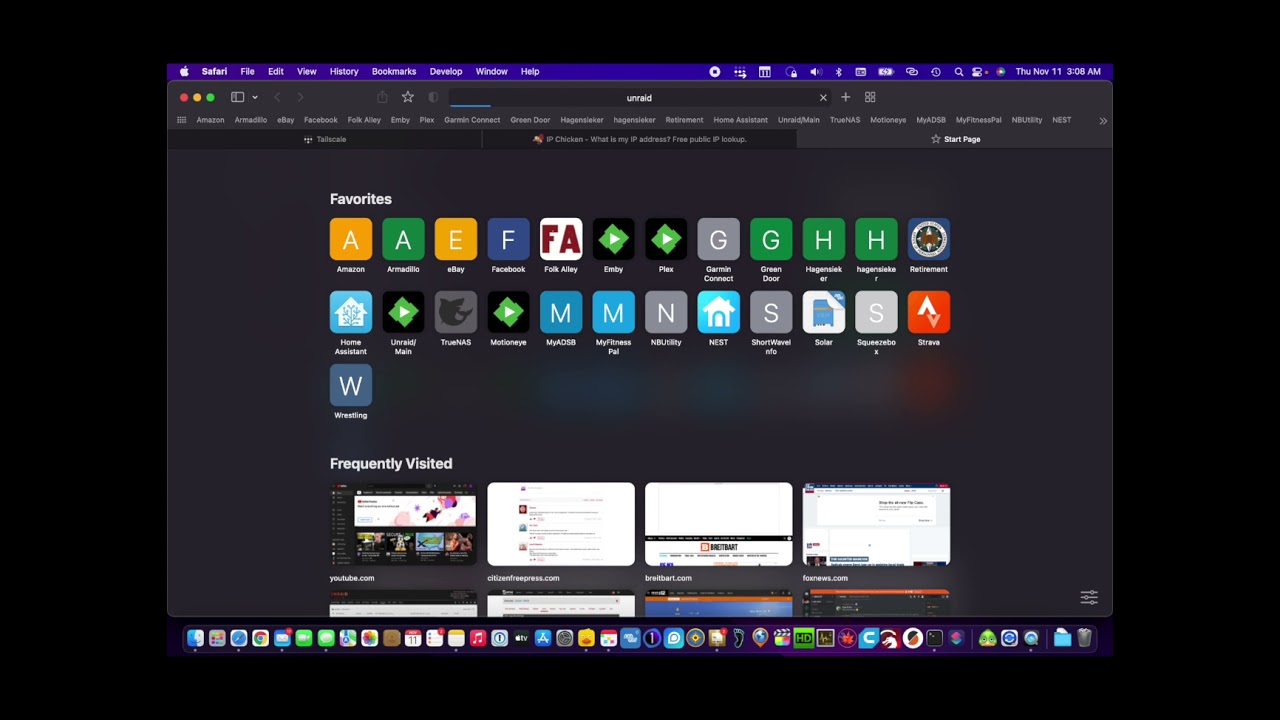Open the Squeezebox favorite tile

(x=876, y=313)
